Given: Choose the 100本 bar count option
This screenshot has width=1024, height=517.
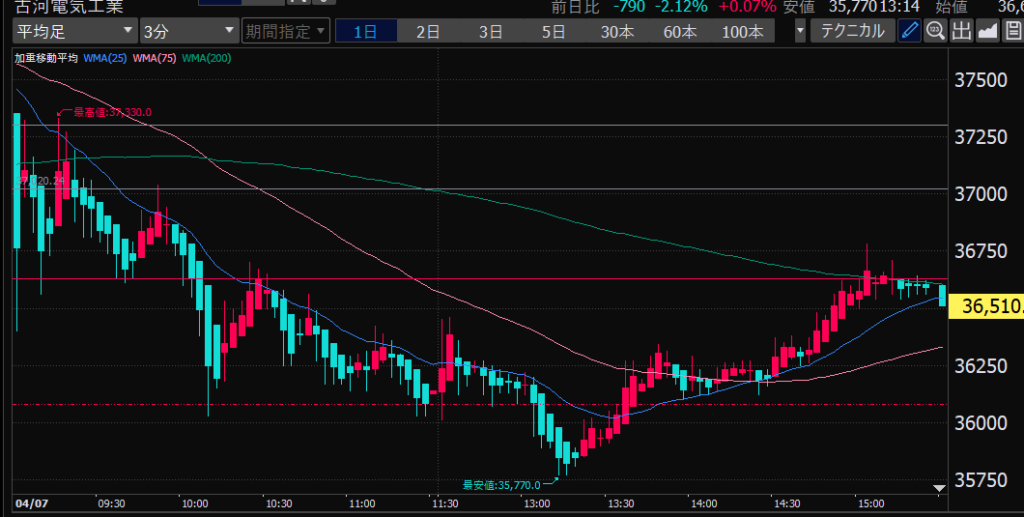Looking at the screenshot, I should pos(742,31).
